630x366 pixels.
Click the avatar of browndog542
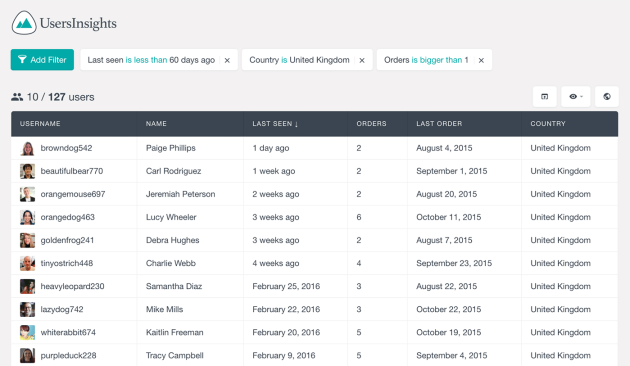click(27, 148)
